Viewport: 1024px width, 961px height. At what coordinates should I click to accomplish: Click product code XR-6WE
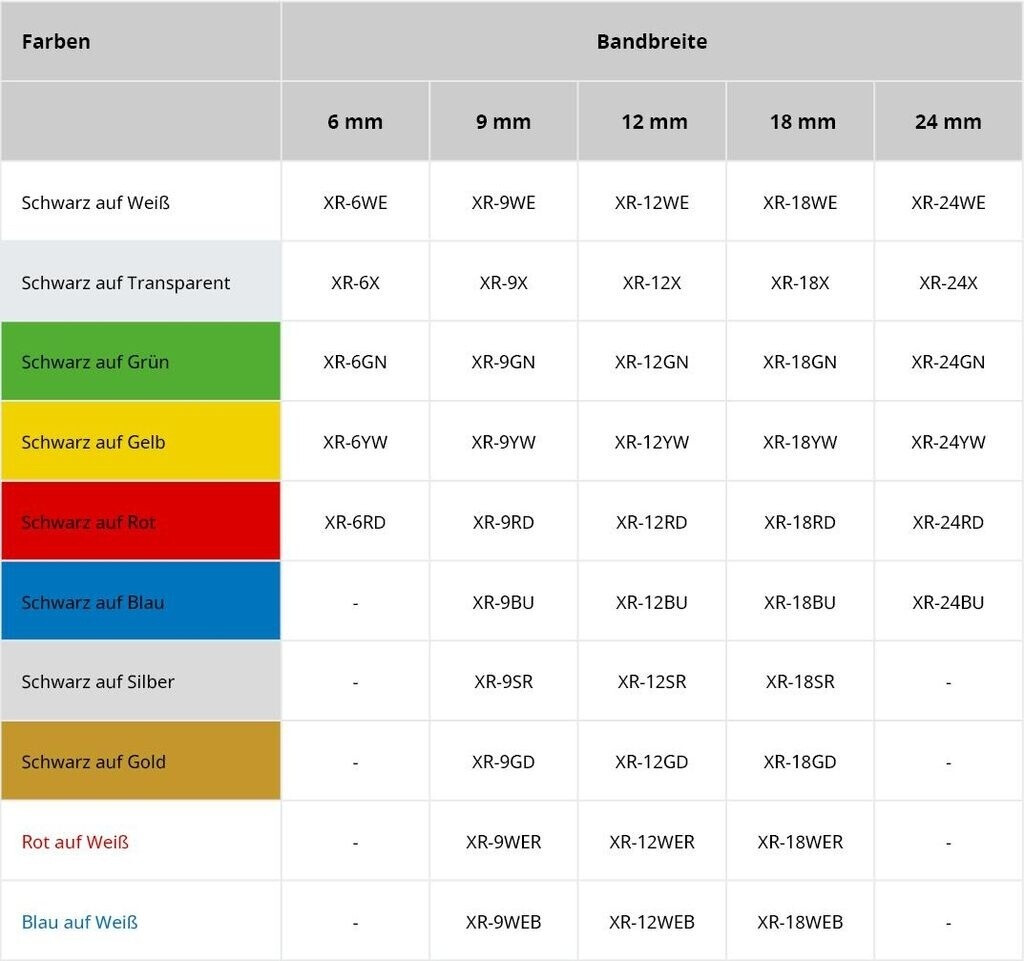click(355, 203)
